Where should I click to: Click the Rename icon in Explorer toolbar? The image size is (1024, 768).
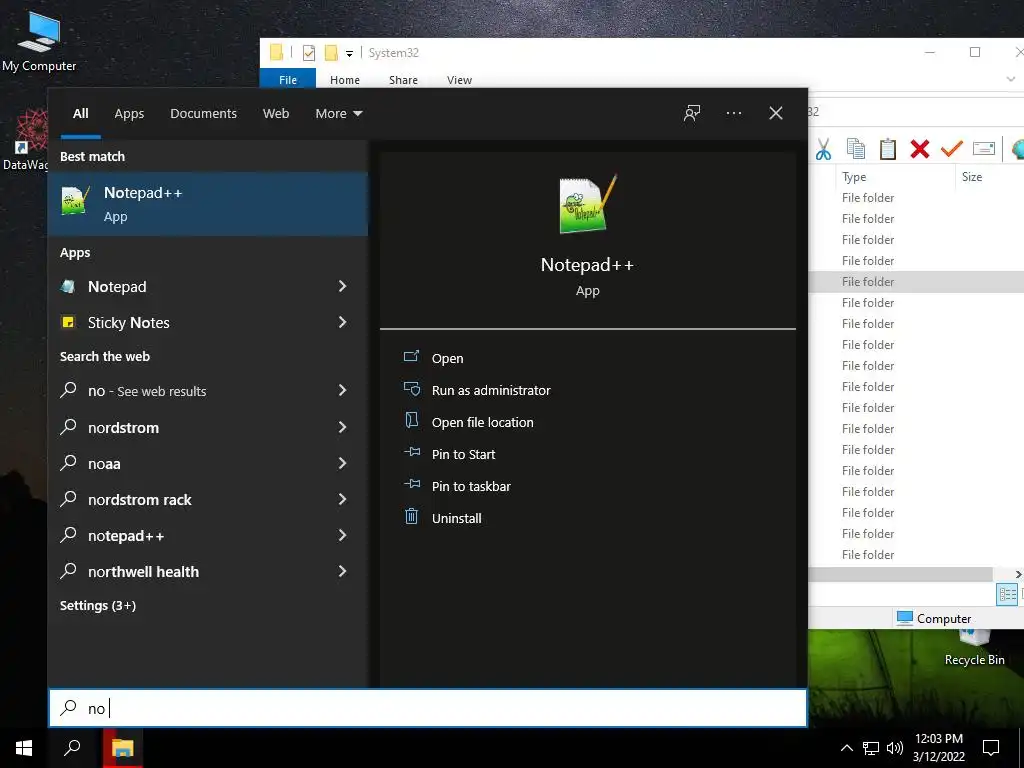tap(984, 149)
